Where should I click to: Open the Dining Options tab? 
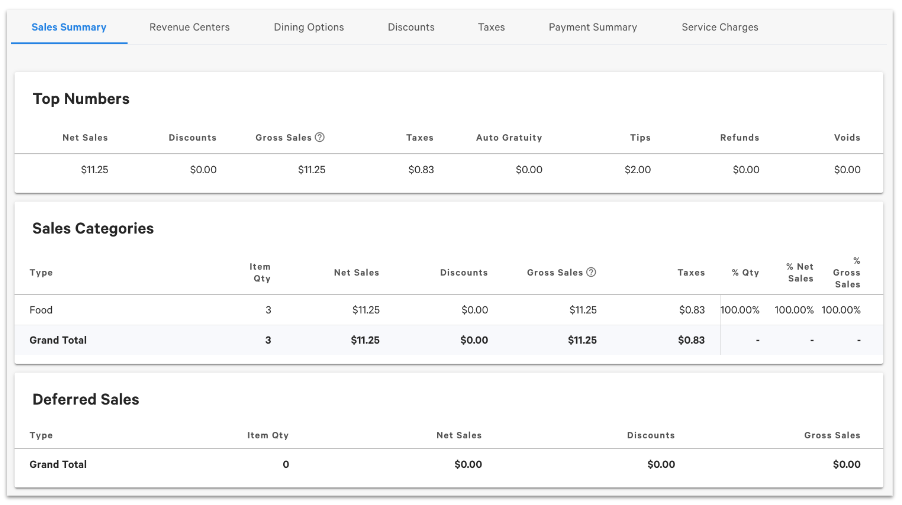click(x=308, y=27)
